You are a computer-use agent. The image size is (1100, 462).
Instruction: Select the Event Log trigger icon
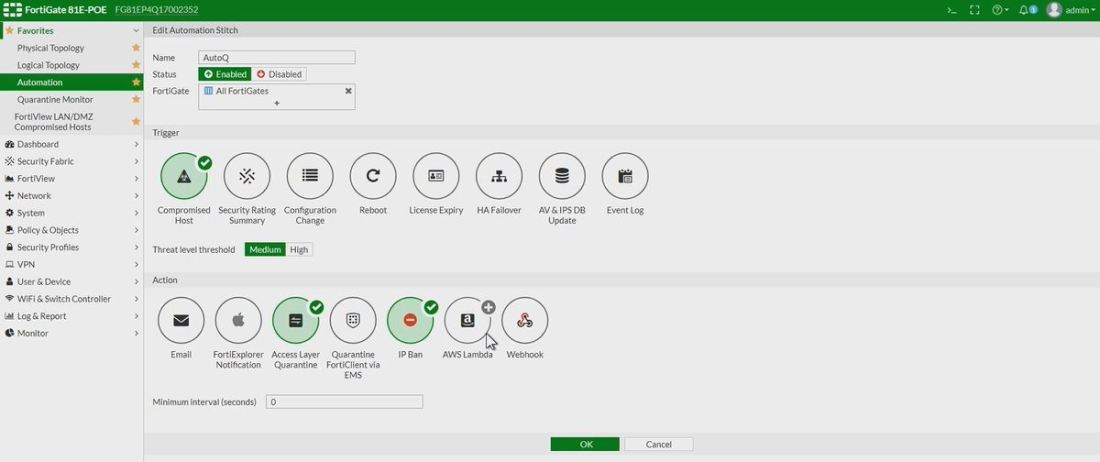[x=625, y=176]
